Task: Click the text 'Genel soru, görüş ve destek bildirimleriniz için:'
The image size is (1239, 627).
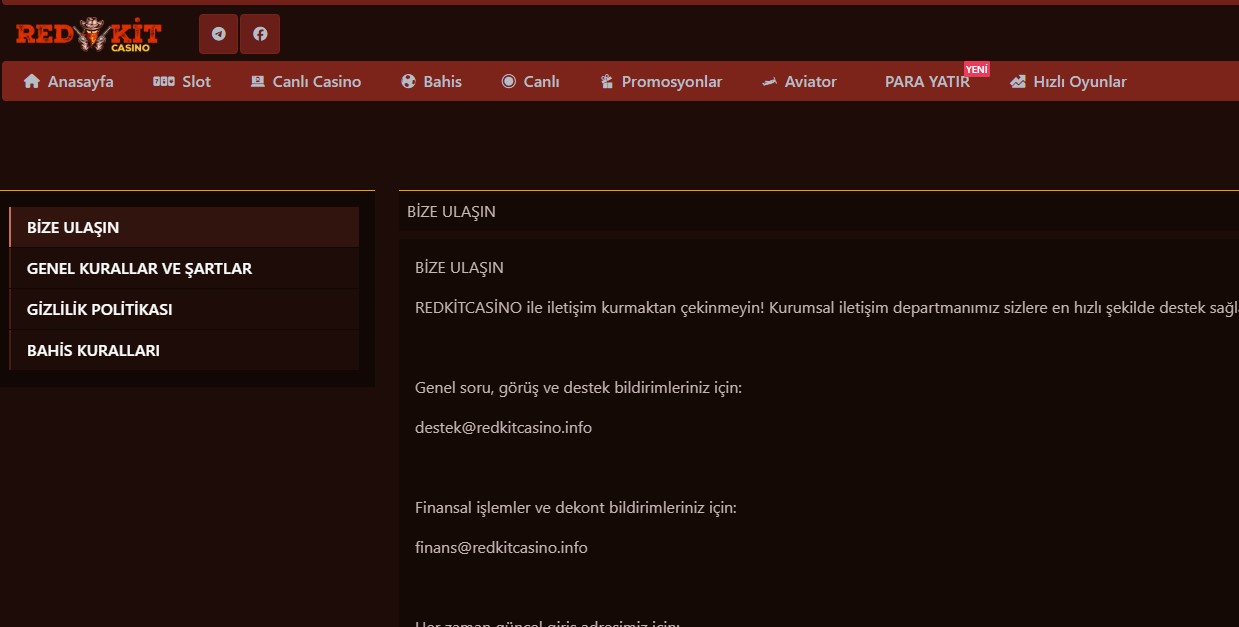Action: coord(578,388)
